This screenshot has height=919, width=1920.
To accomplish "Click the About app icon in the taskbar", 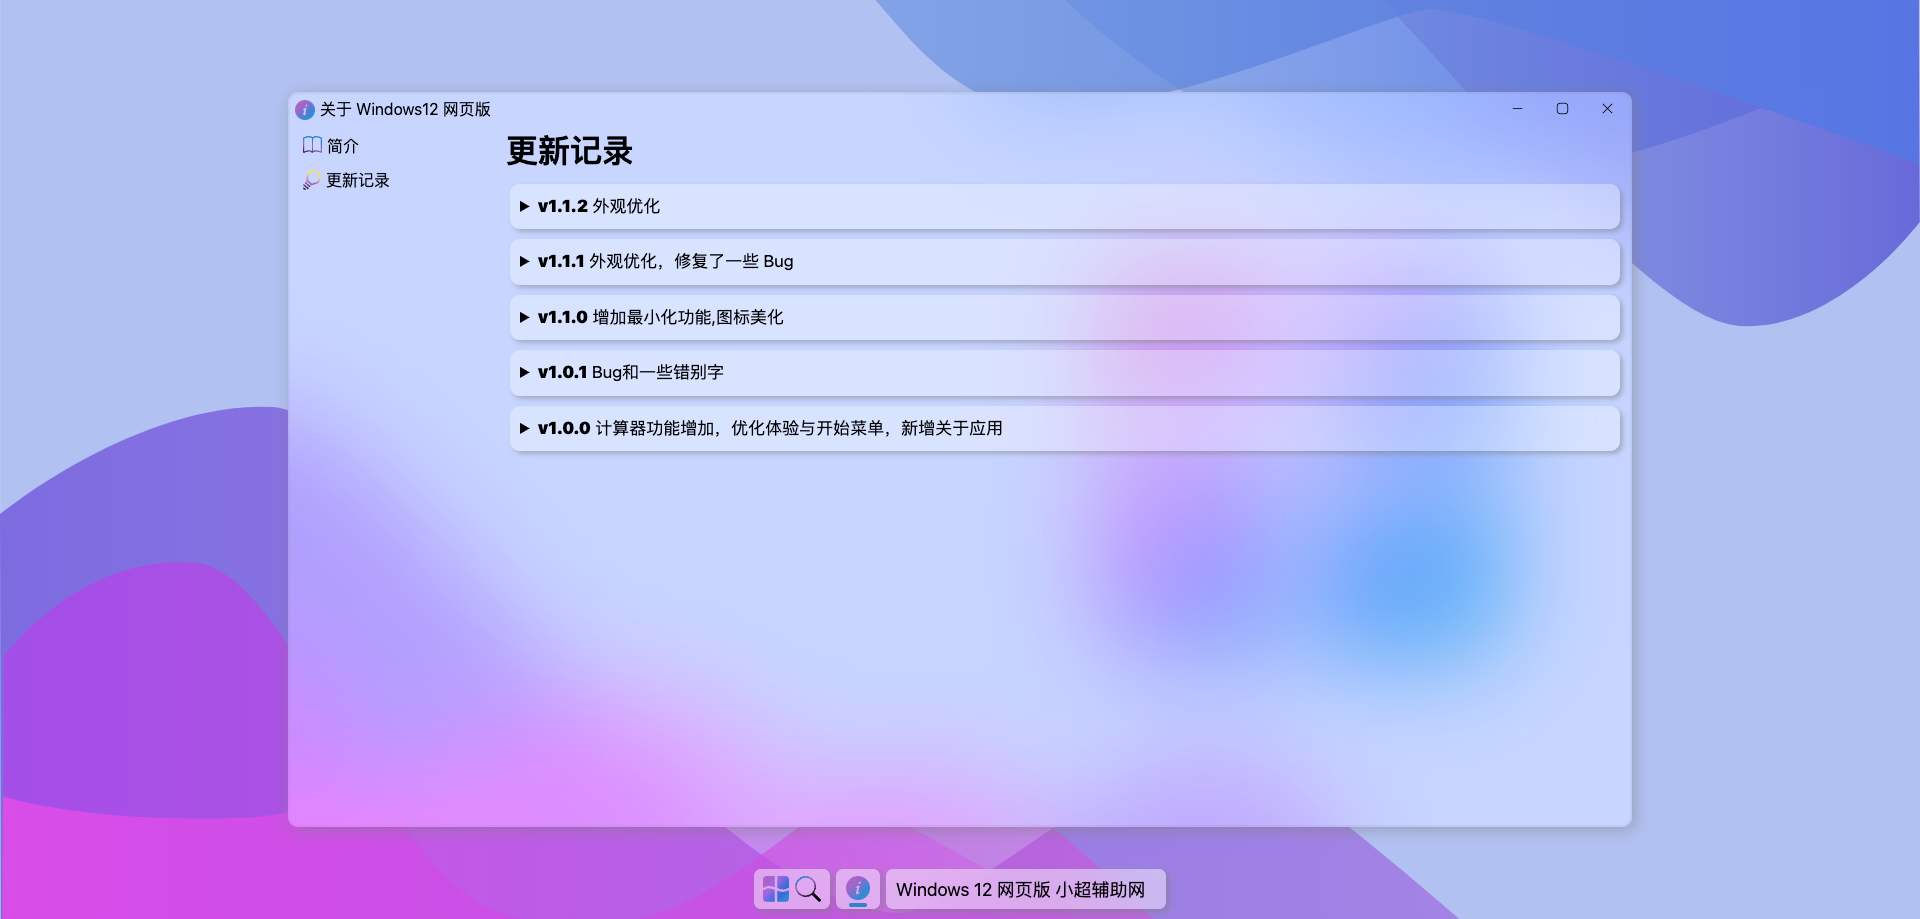I will [x=858, y=889].
